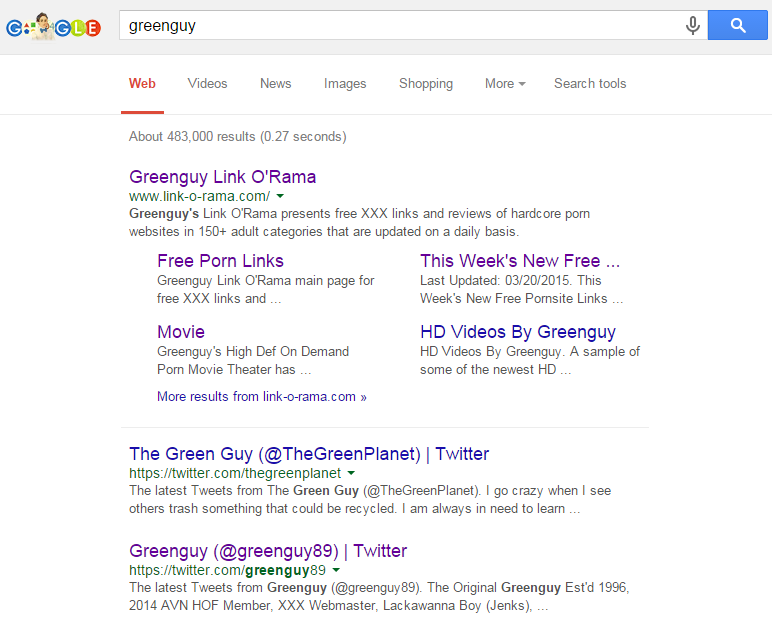The width and height of the screenshot is (772, 621).
Task: Click More results from link-o-rama.com
Action: tap(262, 396)
